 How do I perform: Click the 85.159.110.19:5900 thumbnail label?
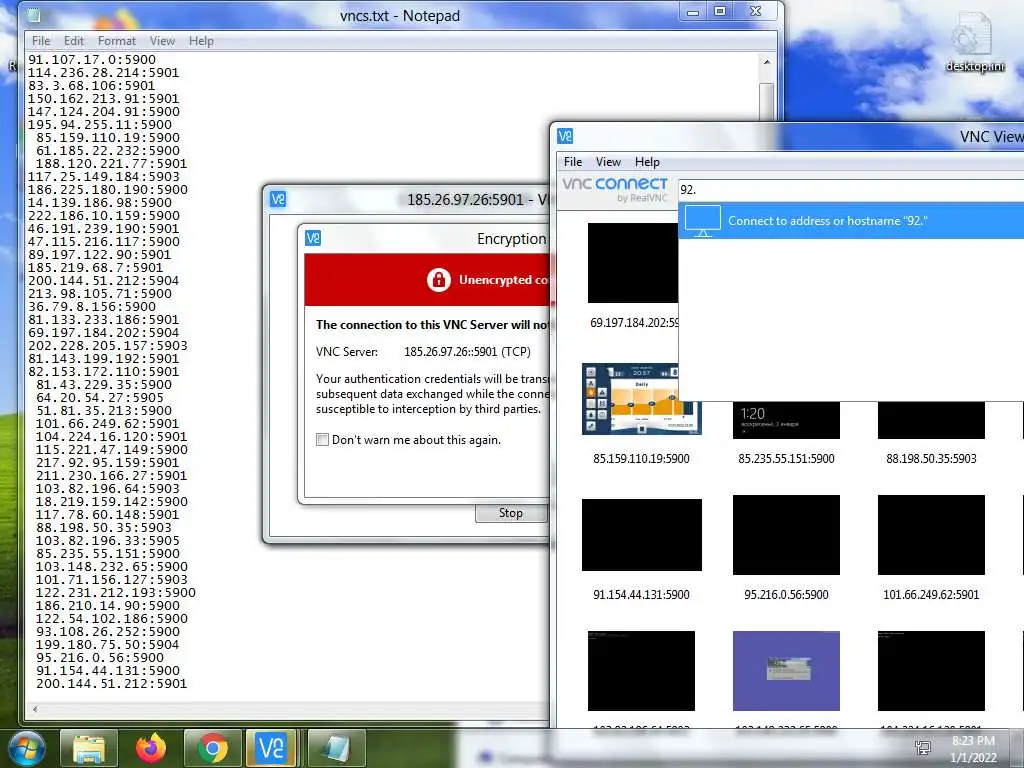pyautogui.click(x=641, y=458)
